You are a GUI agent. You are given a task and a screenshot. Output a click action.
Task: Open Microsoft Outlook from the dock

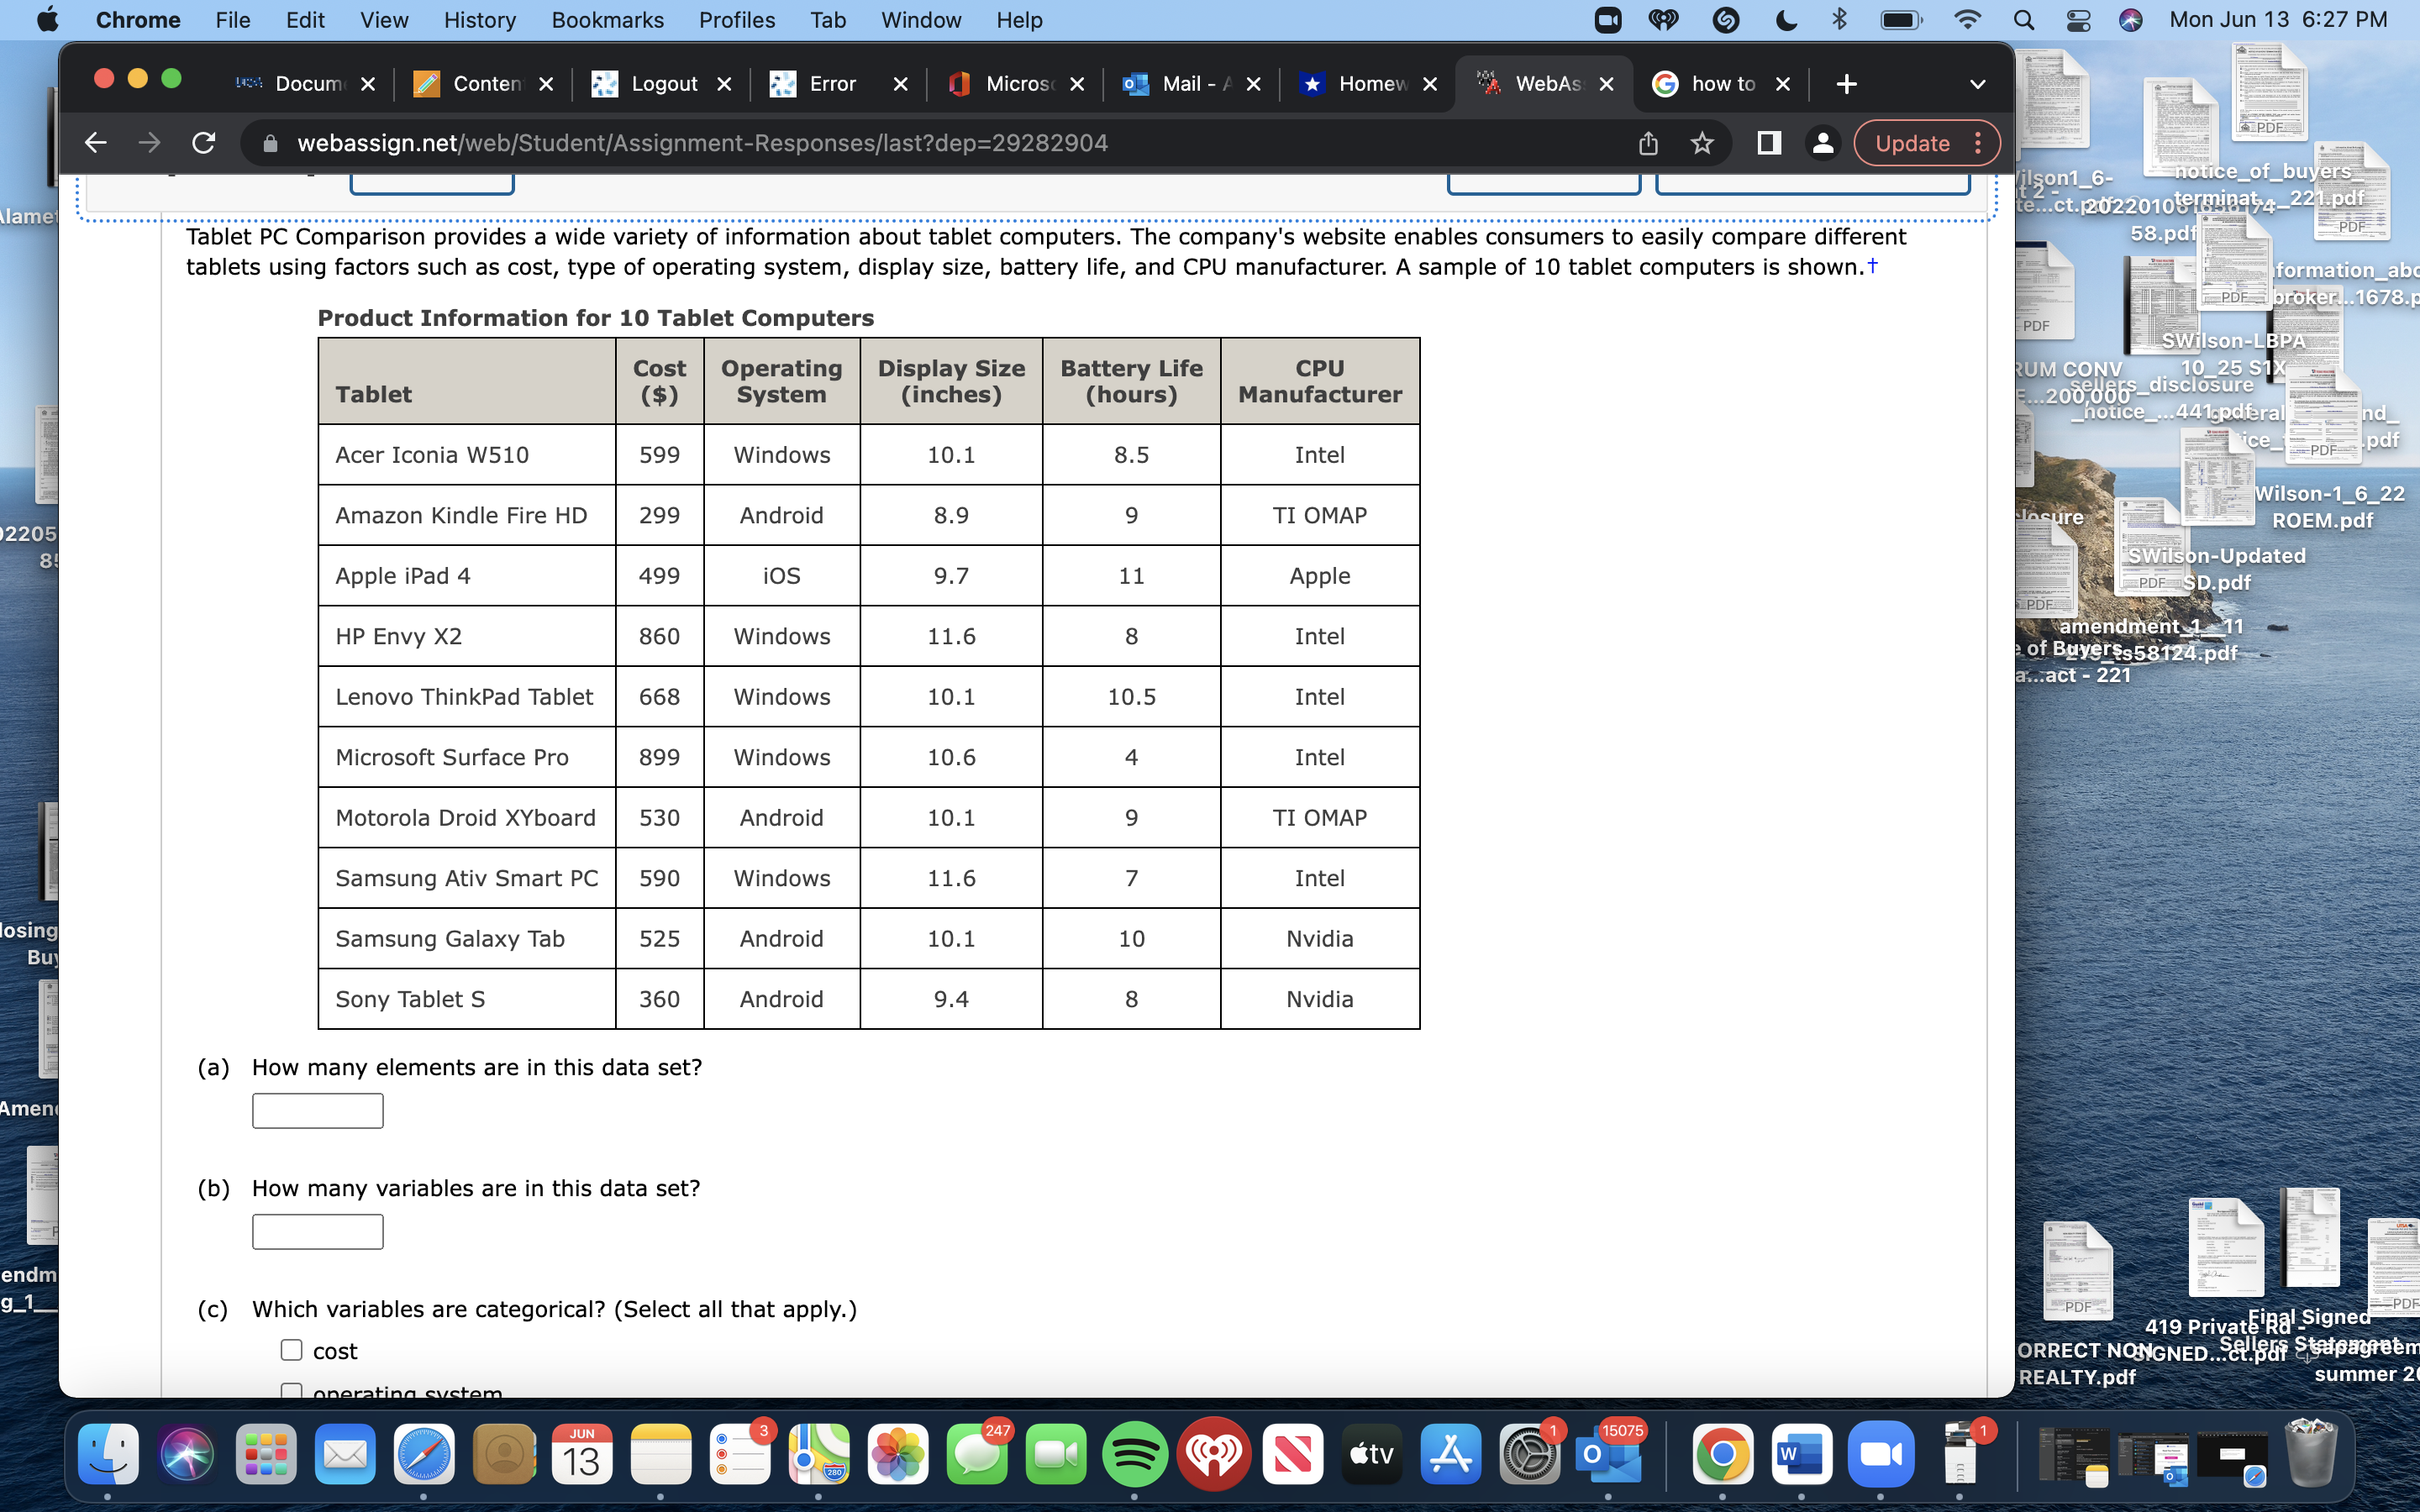tap(1611, 1460)
